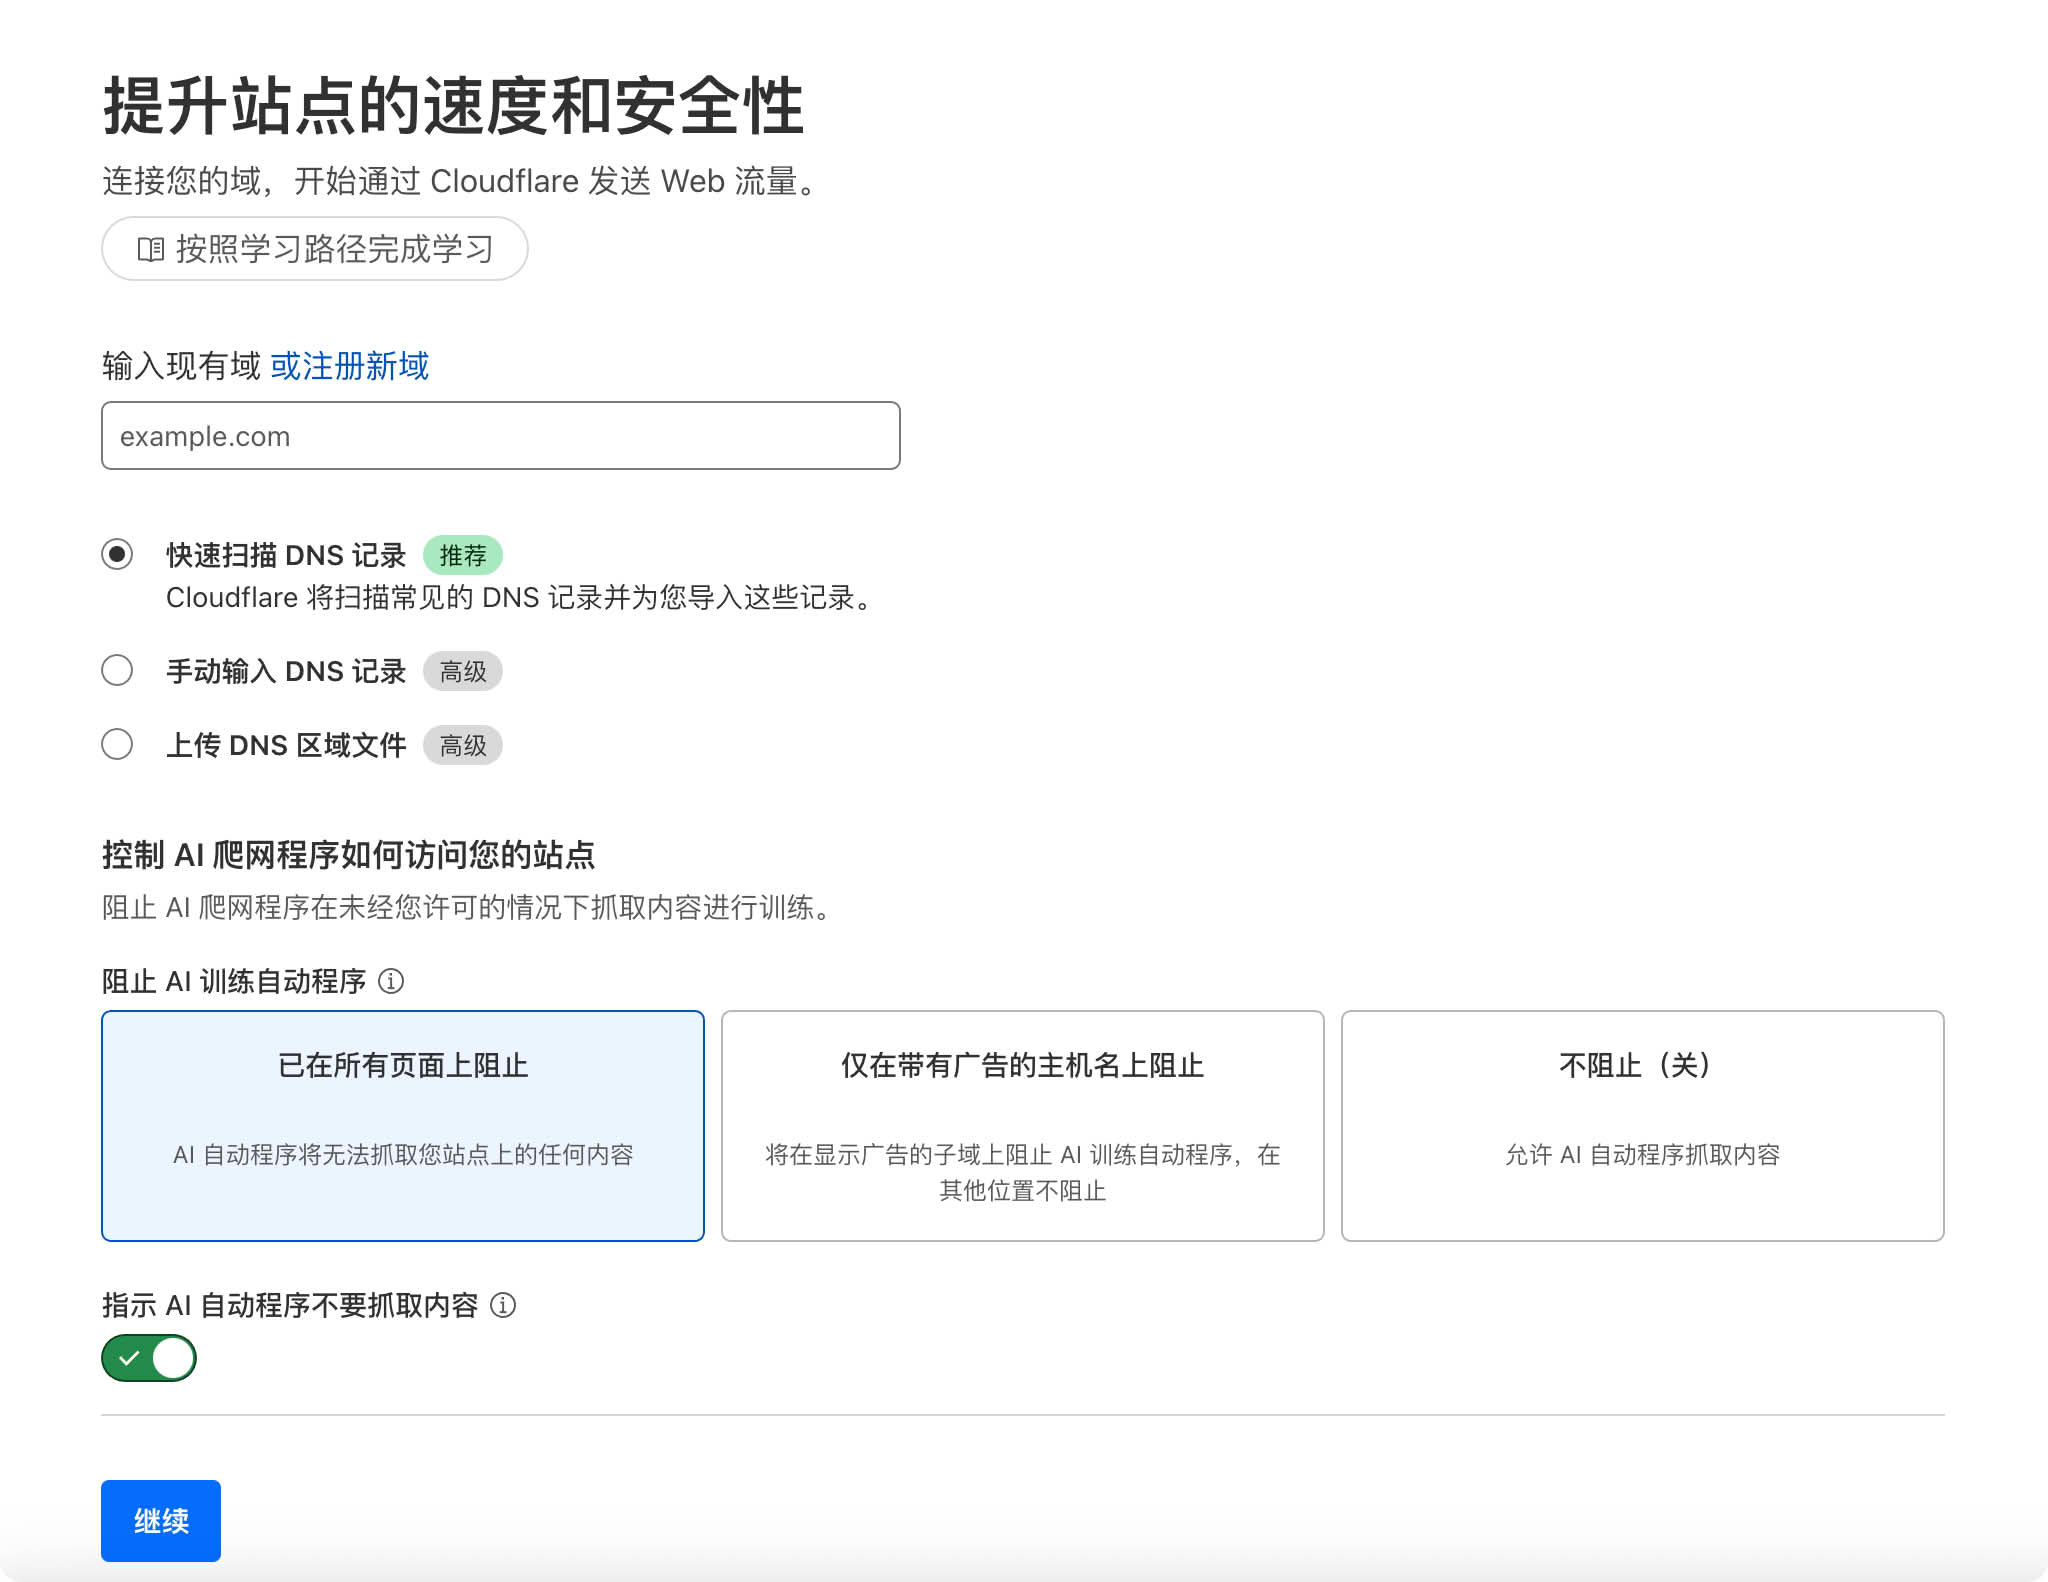Click the 上传 DNS 区域文件 label text

(286, 745)
